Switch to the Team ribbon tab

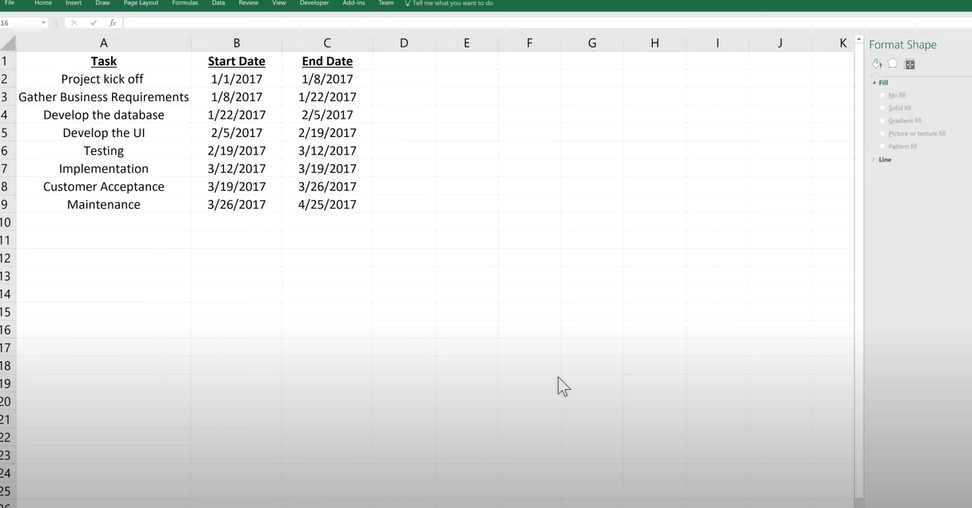point(386,3)
